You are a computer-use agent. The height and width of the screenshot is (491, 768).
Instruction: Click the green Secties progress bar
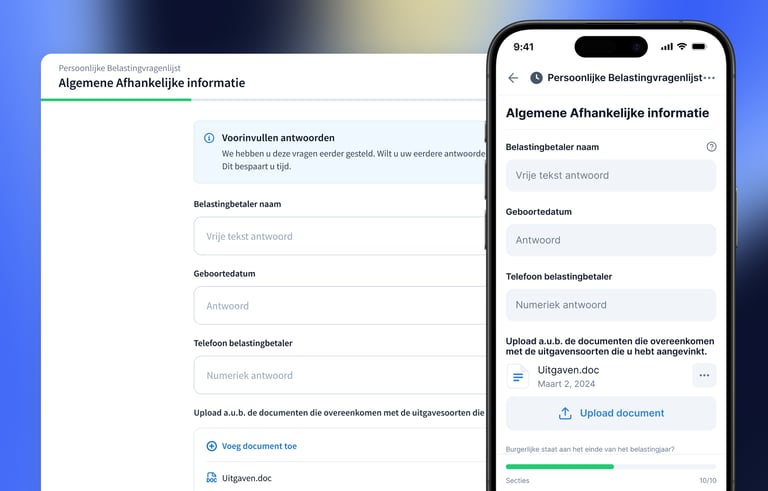click(560, 466)
